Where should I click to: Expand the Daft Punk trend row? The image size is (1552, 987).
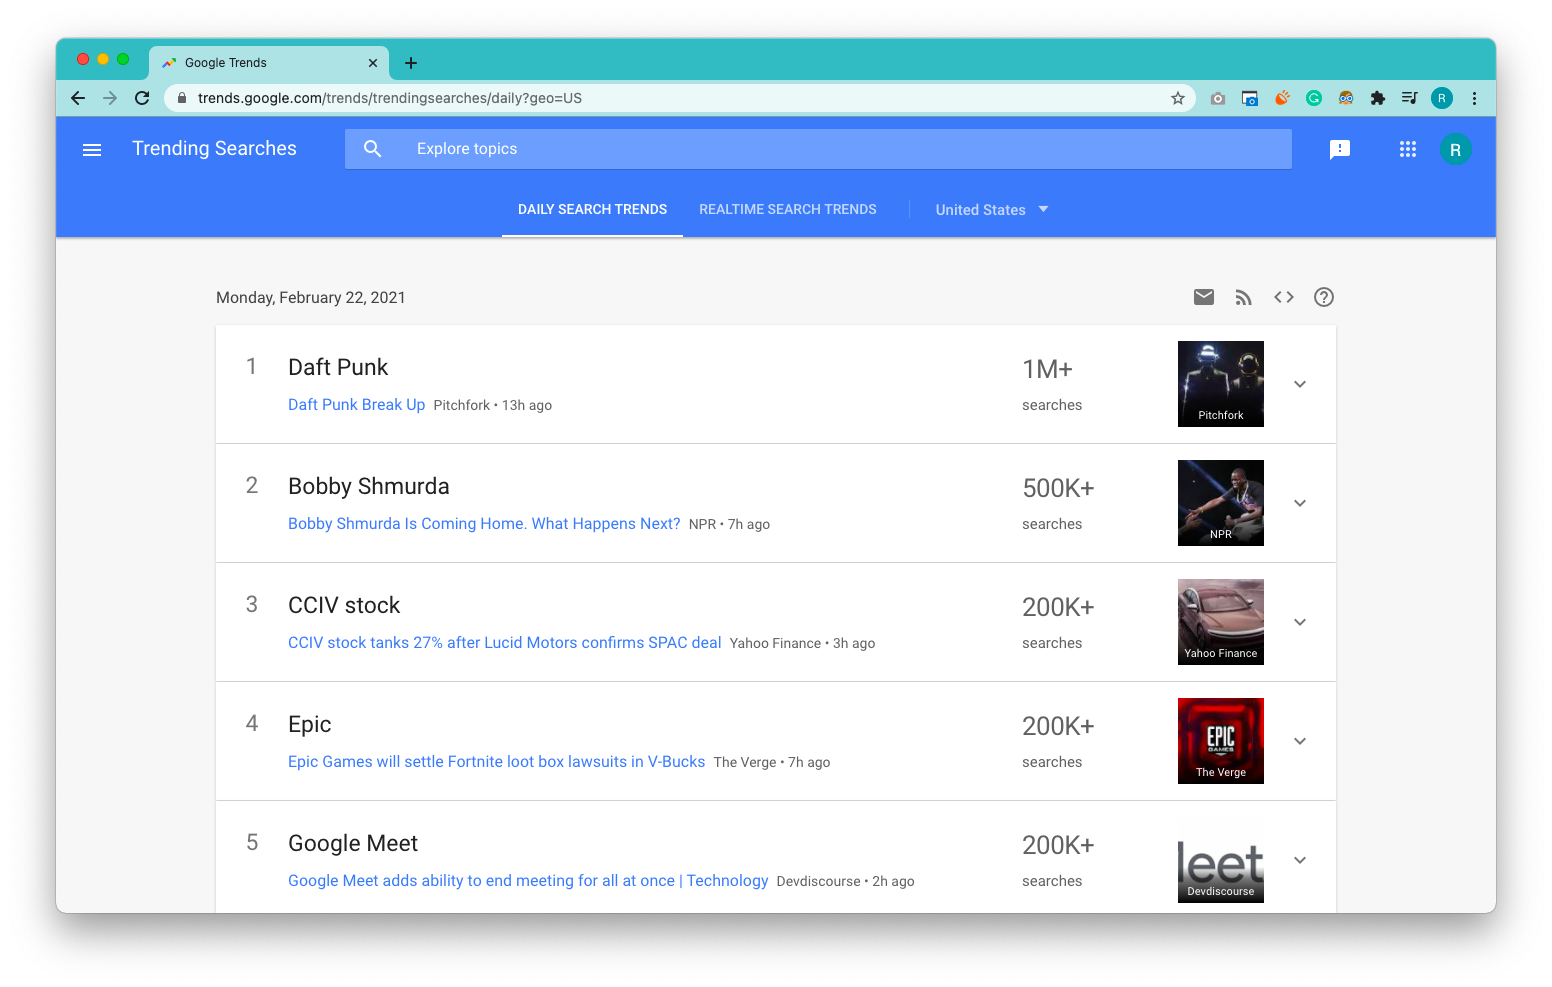1300,384
